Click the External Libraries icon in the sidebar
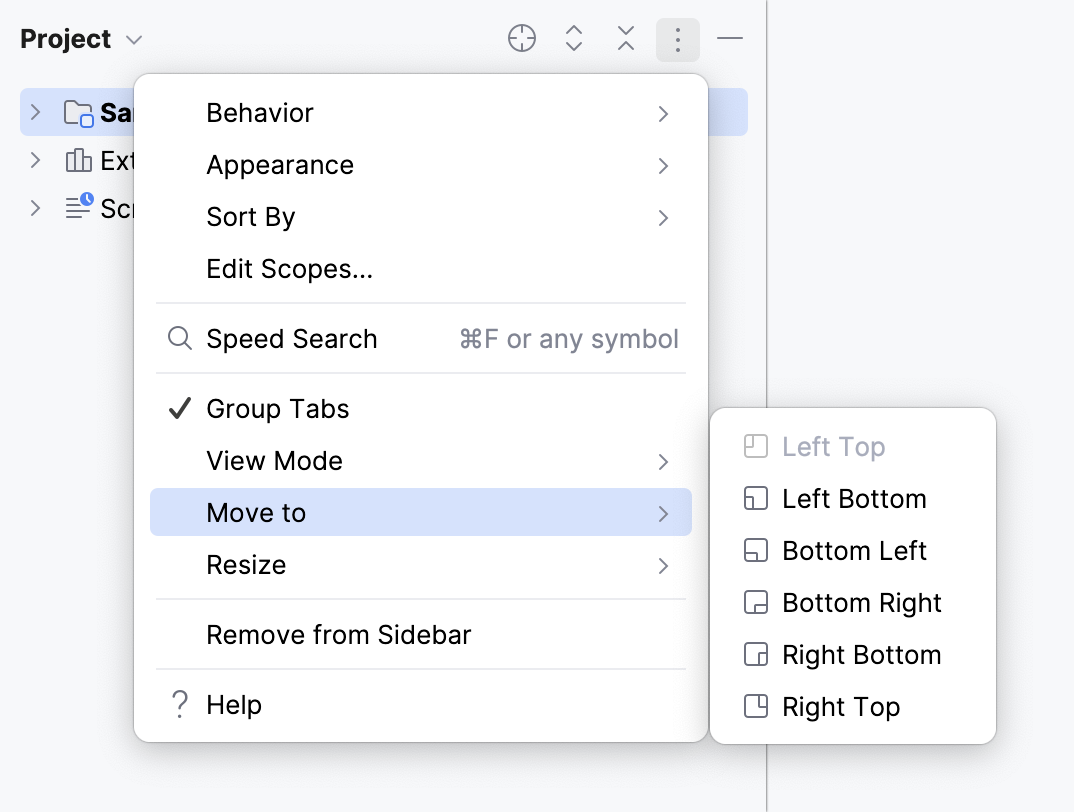Screen dimensions: 1074x812 (x=80, y=160)
